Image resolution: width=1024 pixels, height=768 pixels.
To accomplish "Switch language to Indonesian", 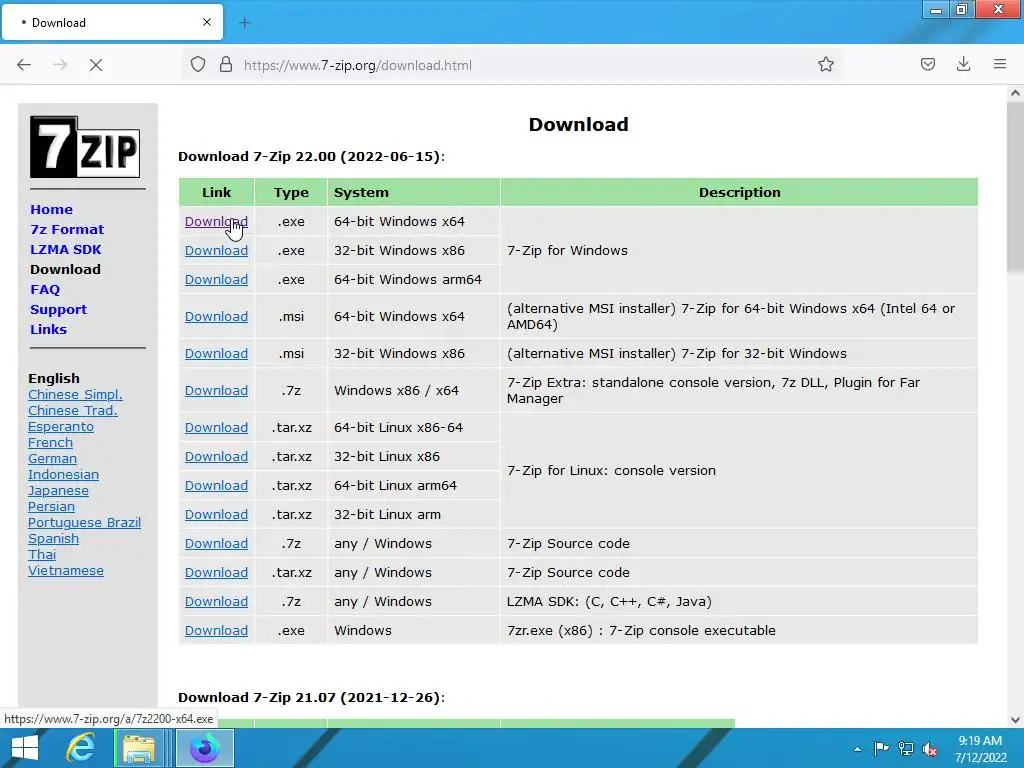I will pyautogui.click(x=63, y=475).
